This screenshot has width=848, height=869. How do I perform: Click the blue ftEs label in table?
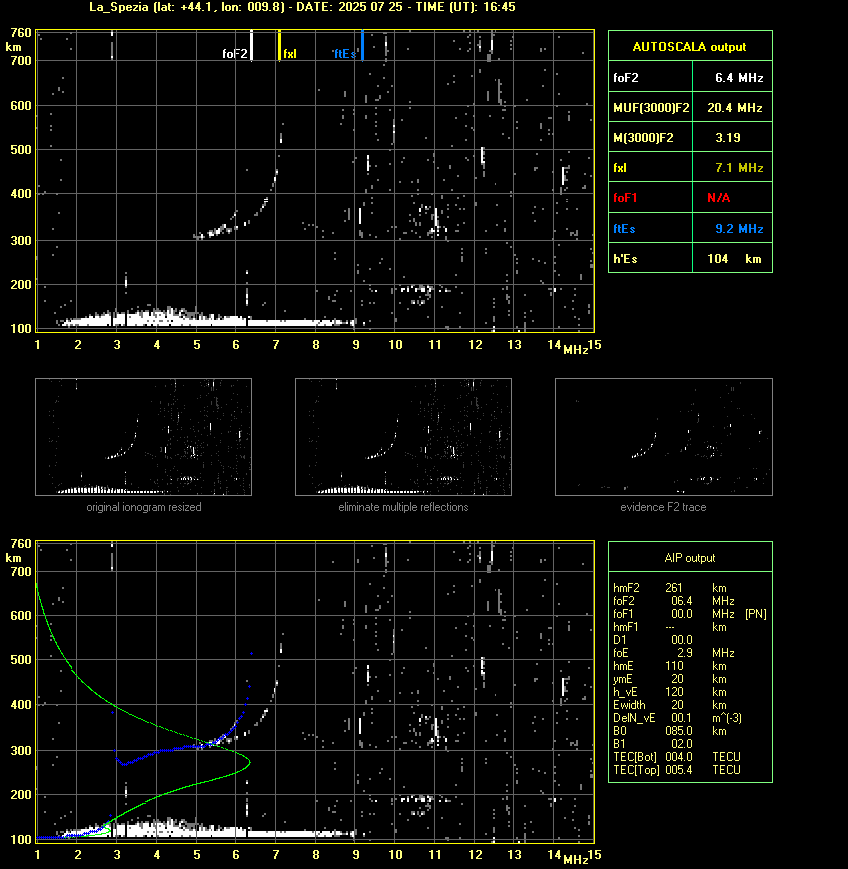[x=624, y=228]
